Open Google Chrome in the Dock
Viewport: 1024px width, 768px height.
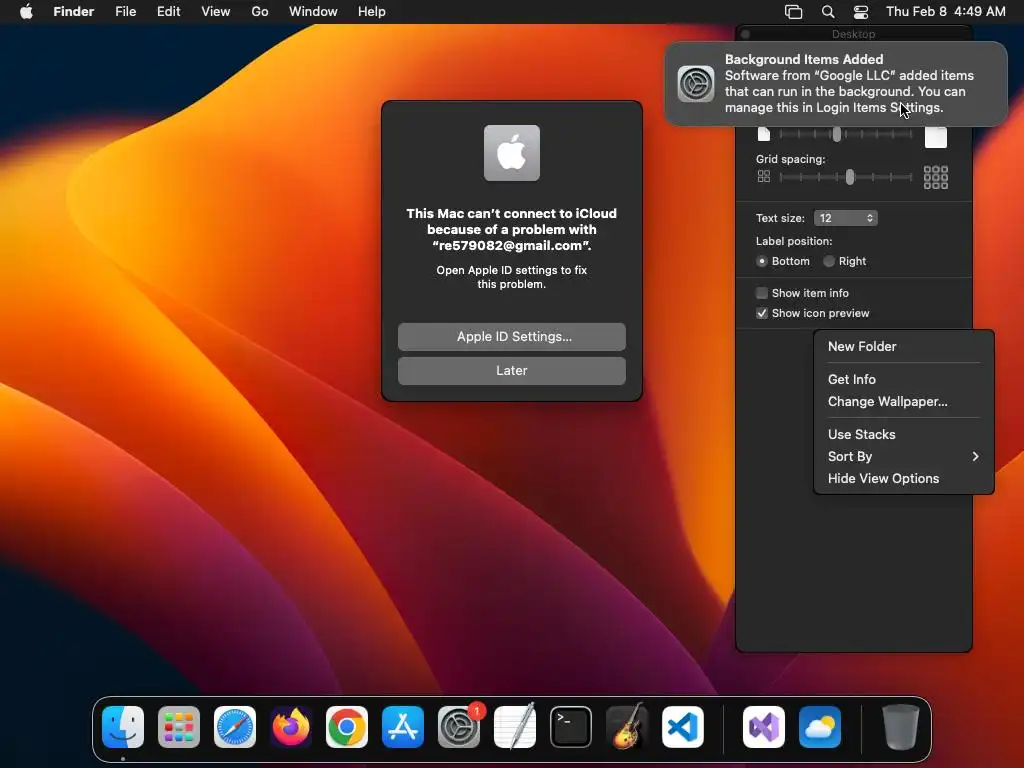tap(347, 727)
